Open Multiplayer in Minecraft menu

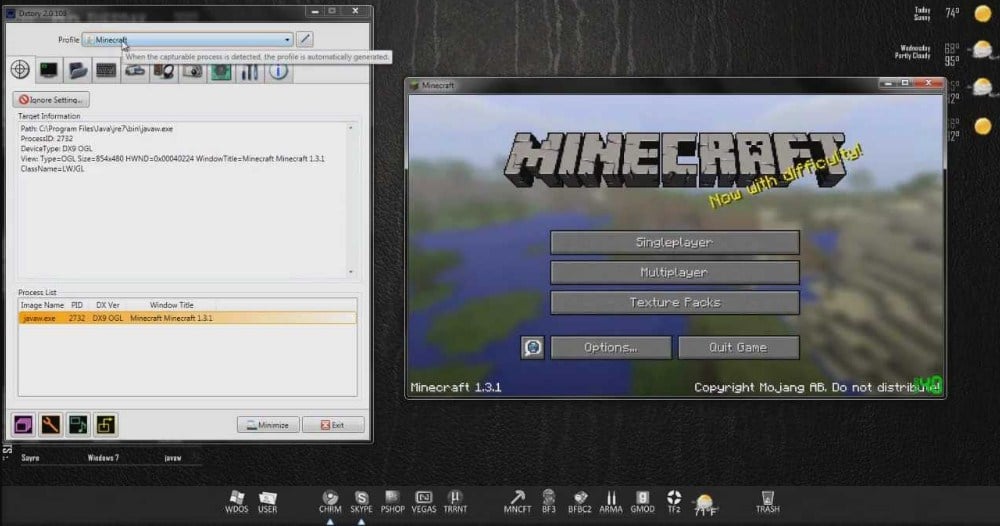coord(675,272)
